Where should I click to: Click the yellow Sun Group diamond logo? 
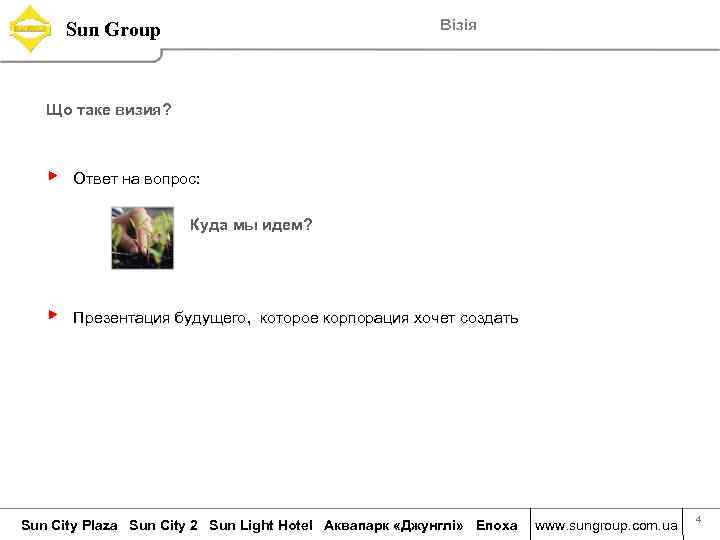pos(30,29)
